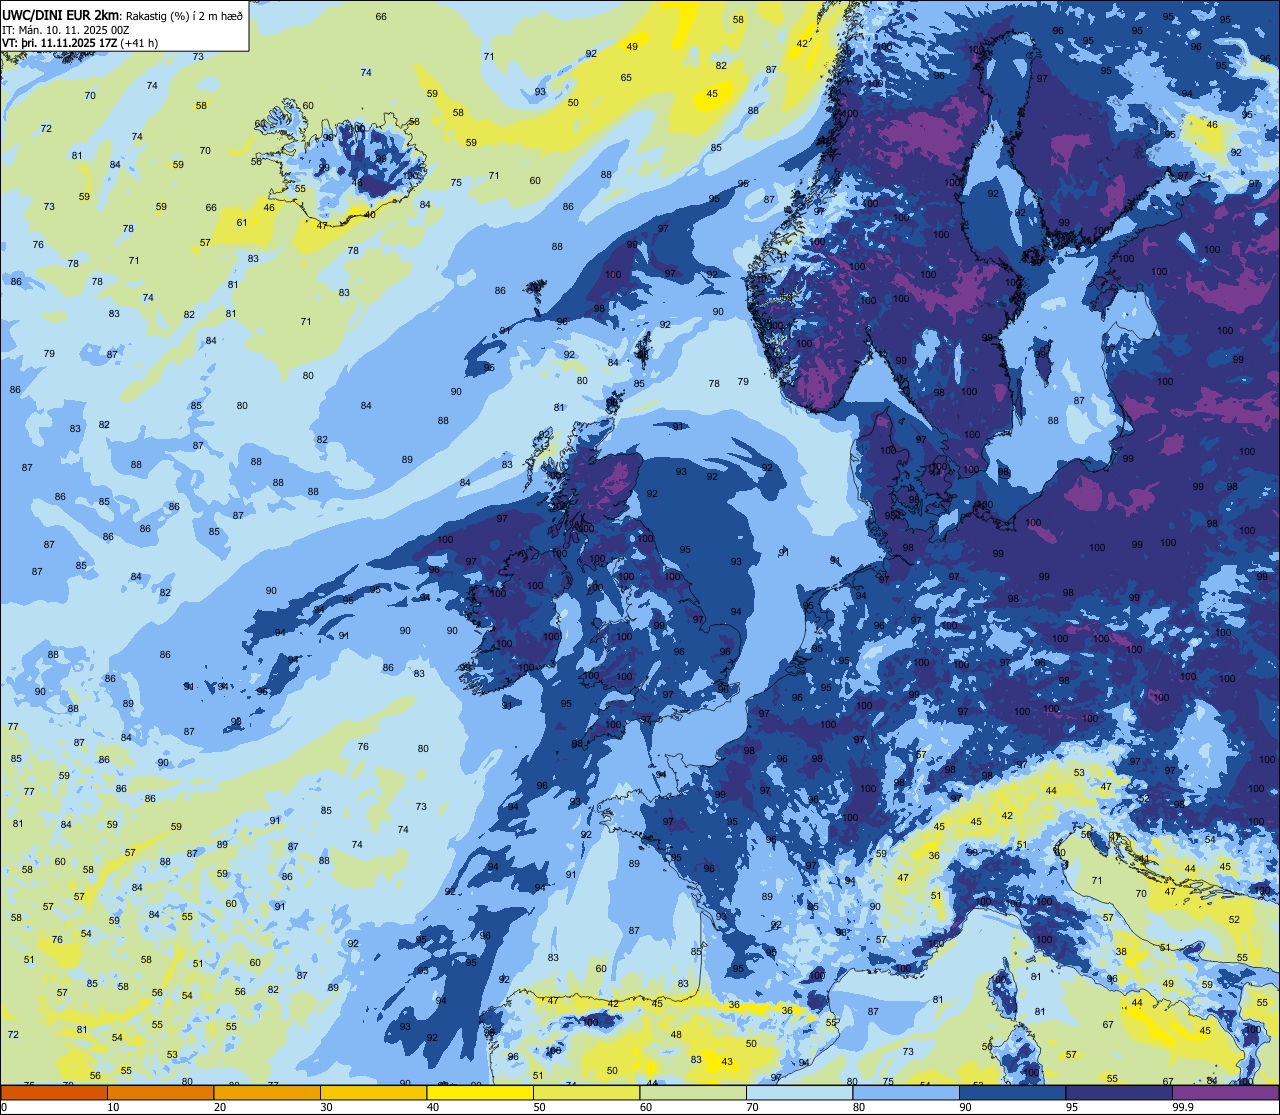Pick the light green 60–70 legend band
The height and width of the screenshot is (1115, 1280).
click(x=693, y=1093)
